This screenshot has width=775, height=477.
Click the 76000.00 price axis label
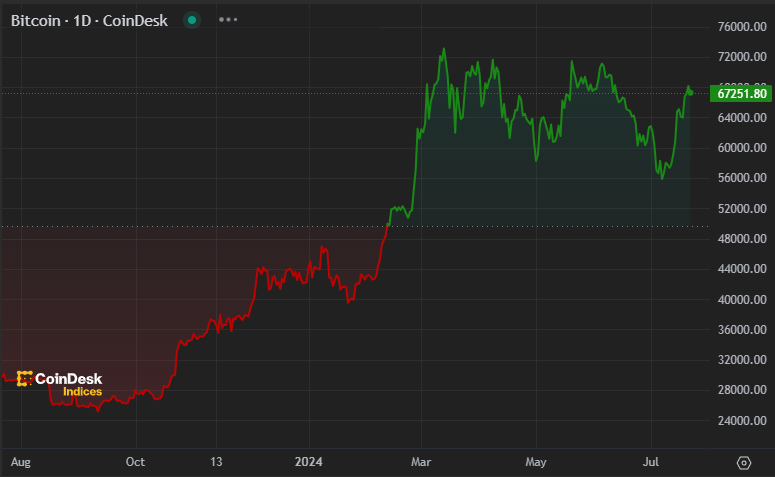tap(742, 27)
